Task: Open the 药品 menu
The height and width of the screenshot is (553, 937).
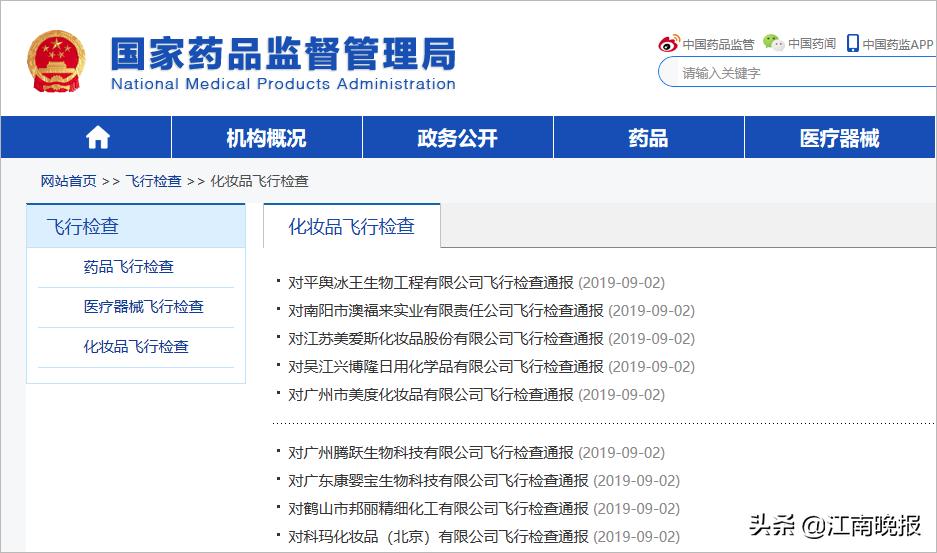Action: 648,138
